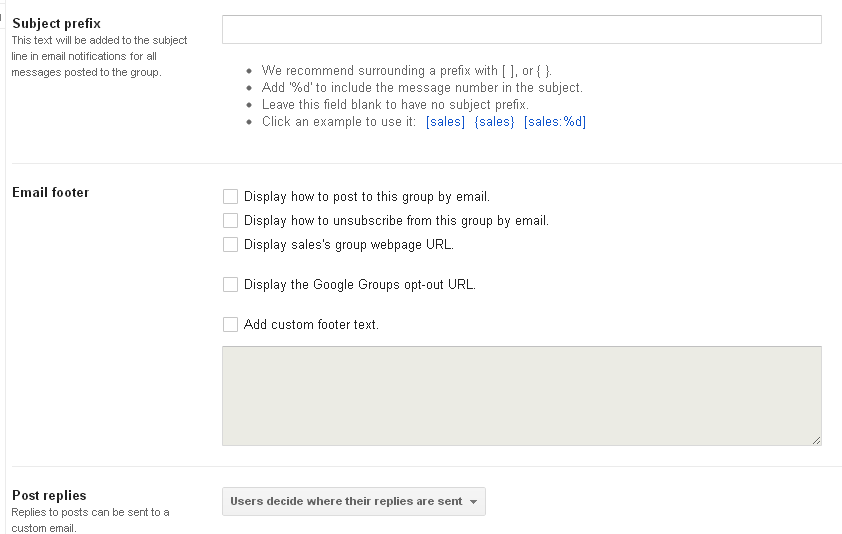Screen dimensions: 842x534
Task: Click the hint about leaving field blank
Action: (x=395, y=105)
